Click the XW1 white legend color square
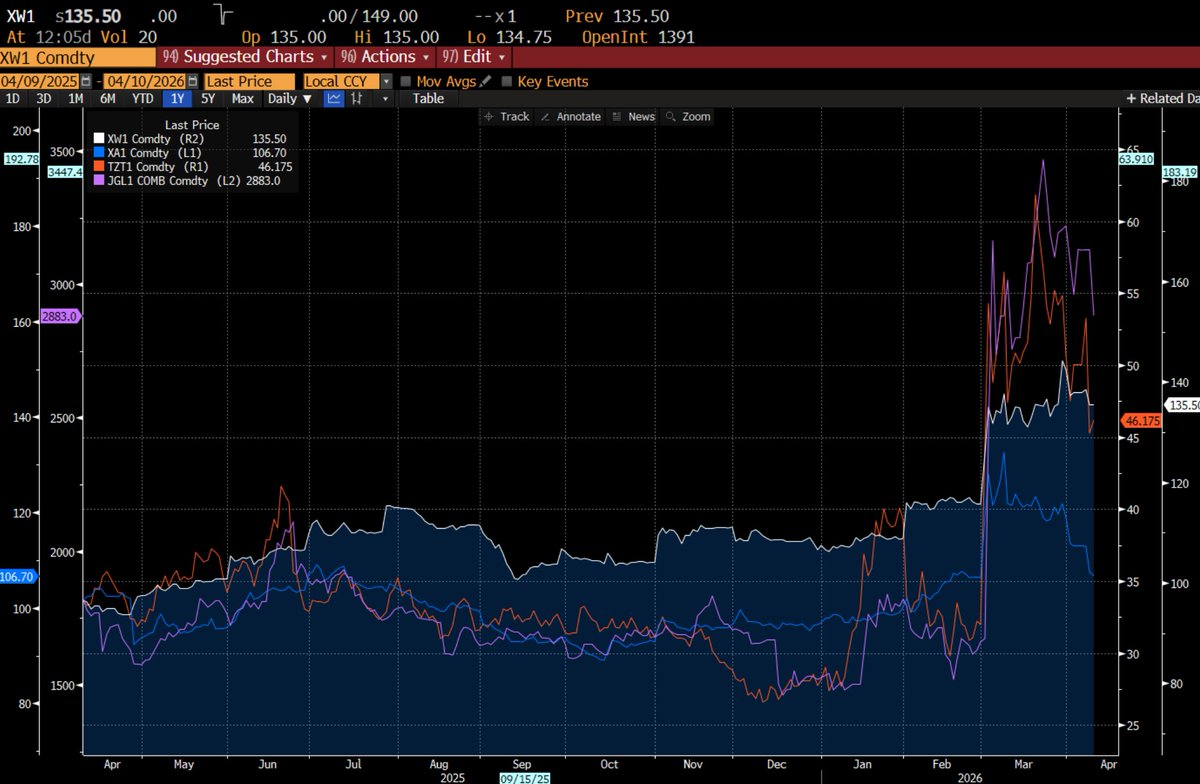1200x784 pixels. pos(98,138)
